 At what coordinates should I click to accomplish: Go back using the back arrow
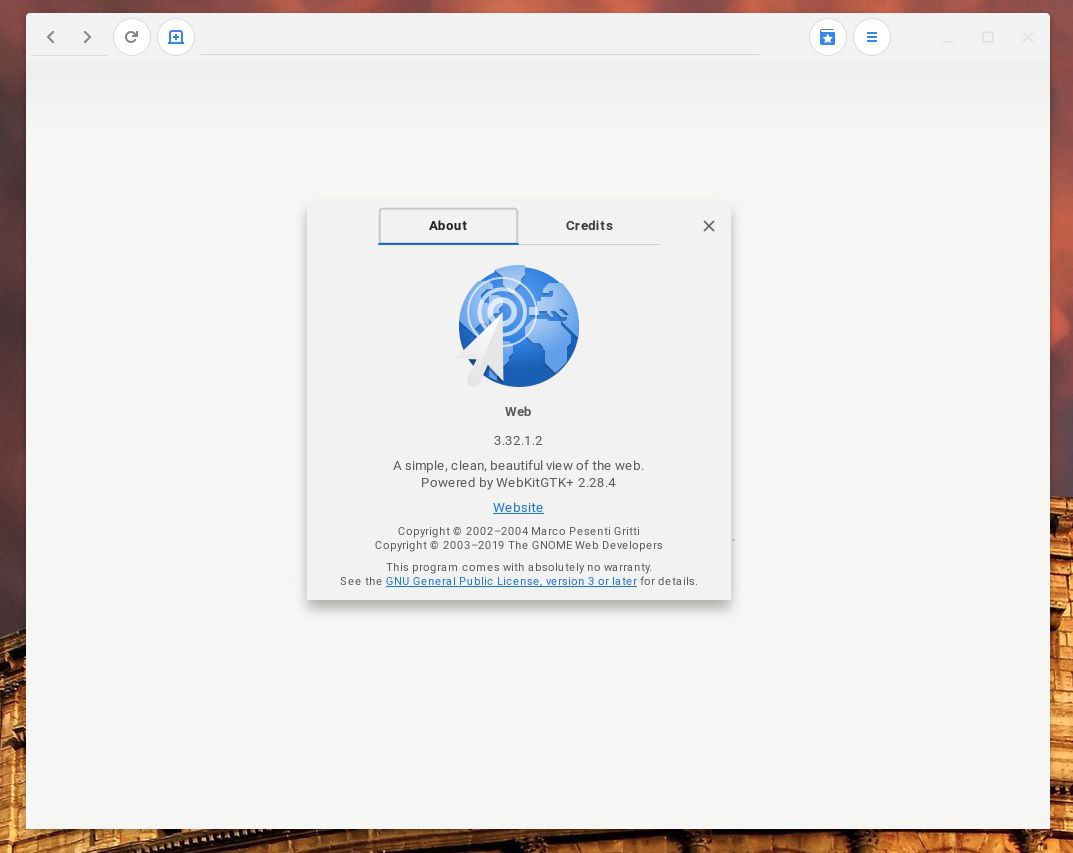tap(51, 37)
